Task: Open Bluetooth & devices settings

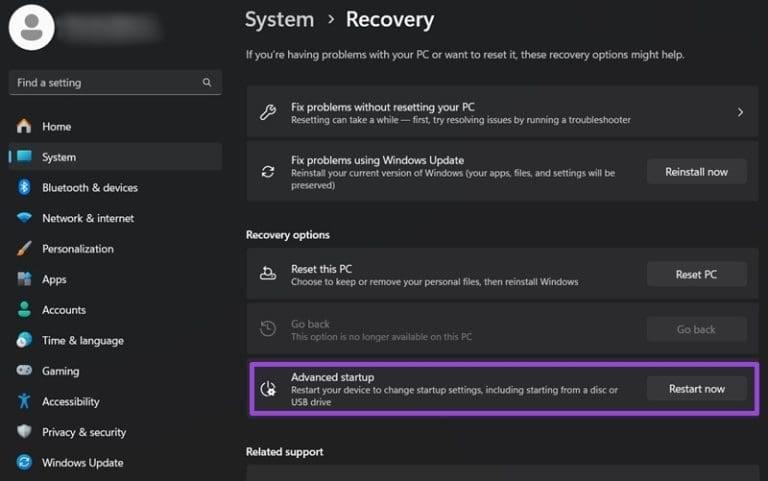Action: (x=115, y=187)
